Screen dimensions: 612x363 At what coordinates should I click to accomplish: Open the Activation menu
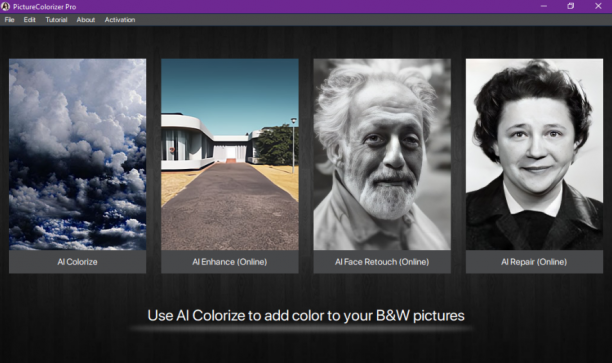click(120, 20)
